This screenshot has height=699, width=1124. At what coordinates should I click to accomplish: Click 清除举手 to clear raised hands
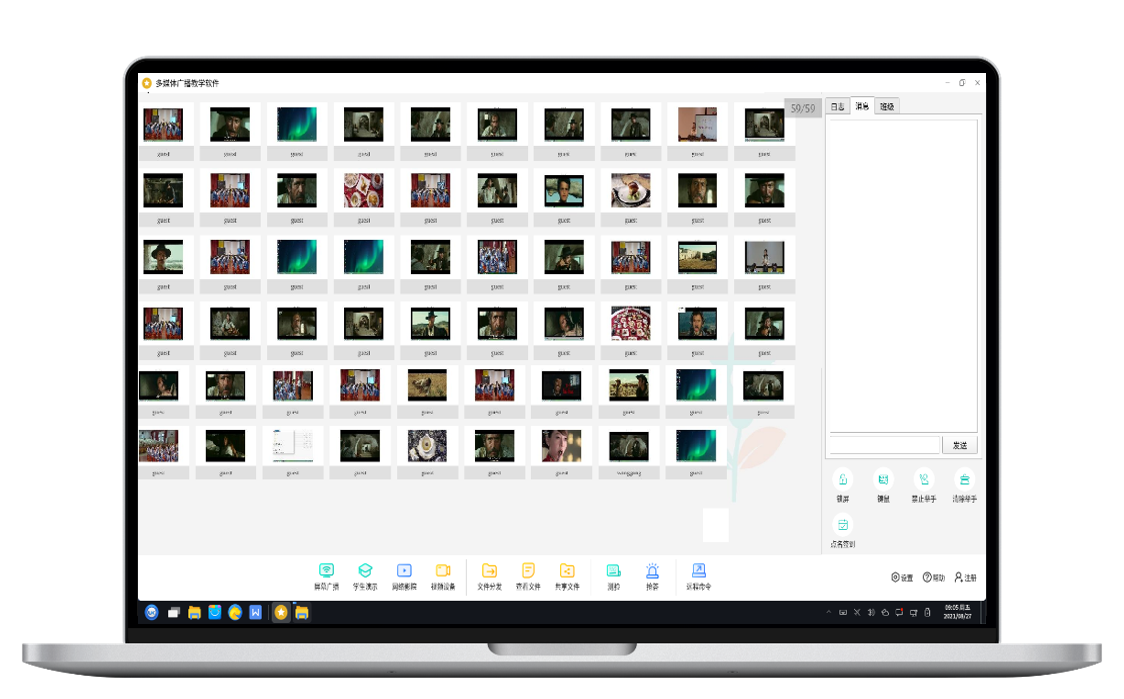click(x=964, y=481)
